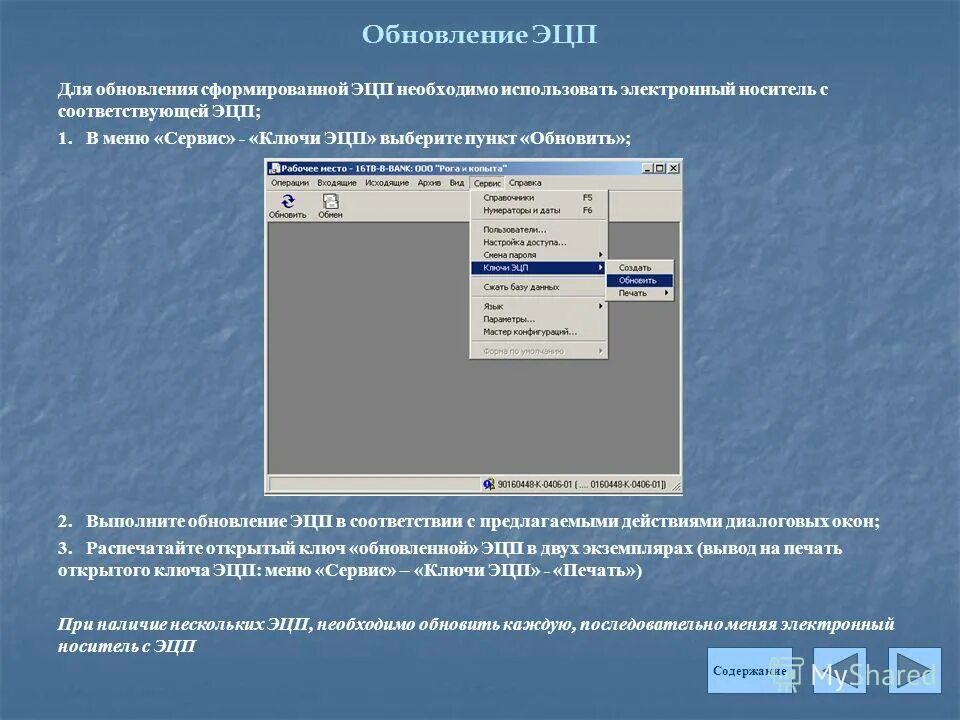Open the Исходящие menu

pos(387,182)
